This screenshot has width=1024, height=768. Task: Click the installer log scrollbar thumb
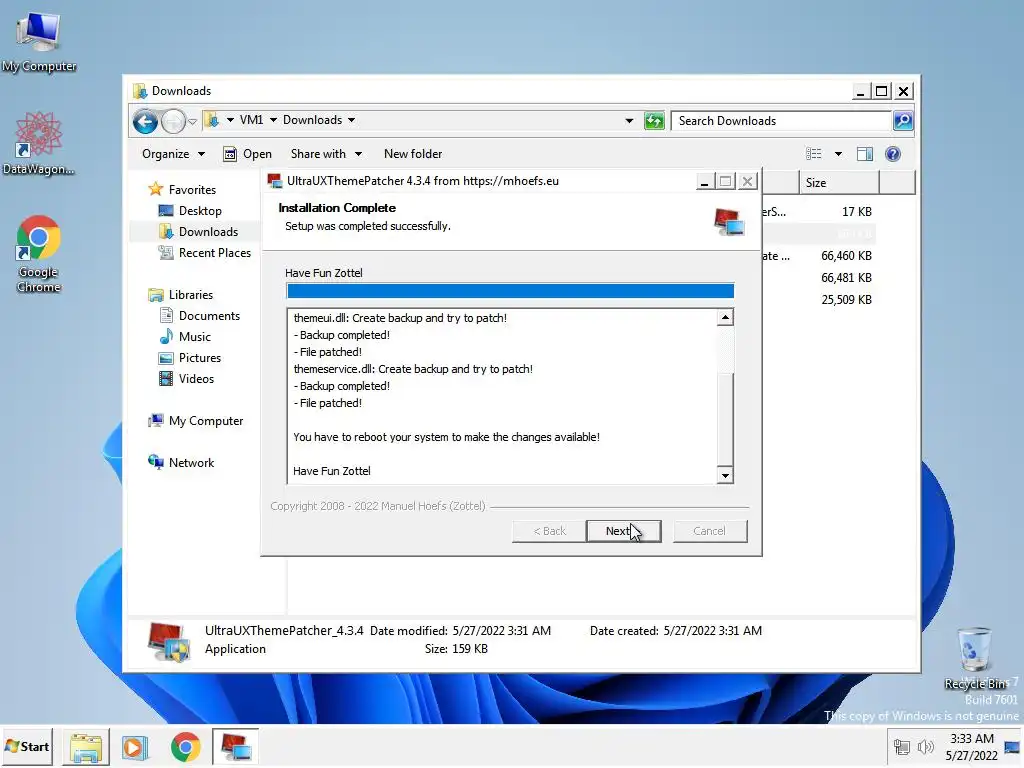pyautogui.click(x=725, y=419)
